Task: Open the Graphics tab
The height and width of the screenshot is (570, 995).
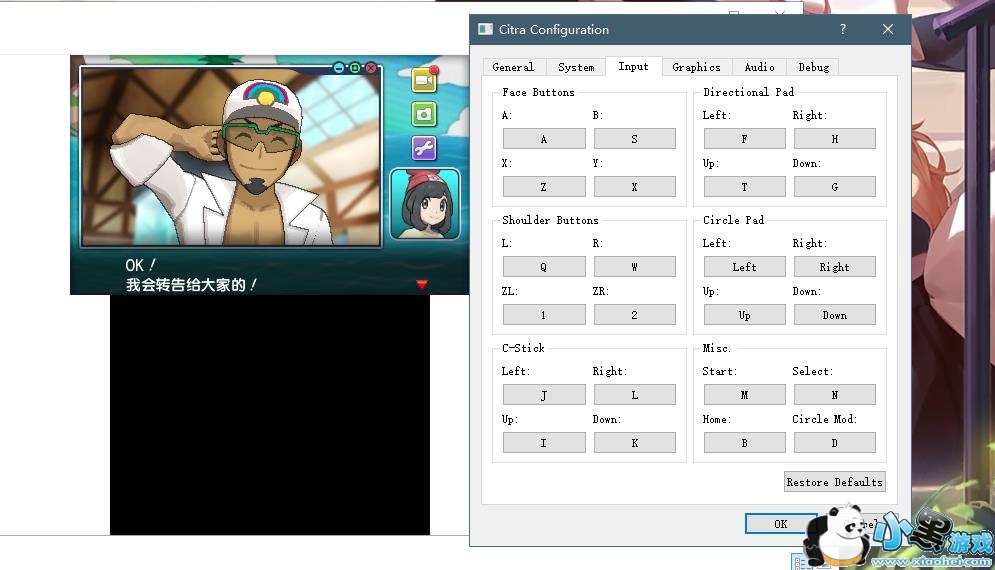Action: 696,67
